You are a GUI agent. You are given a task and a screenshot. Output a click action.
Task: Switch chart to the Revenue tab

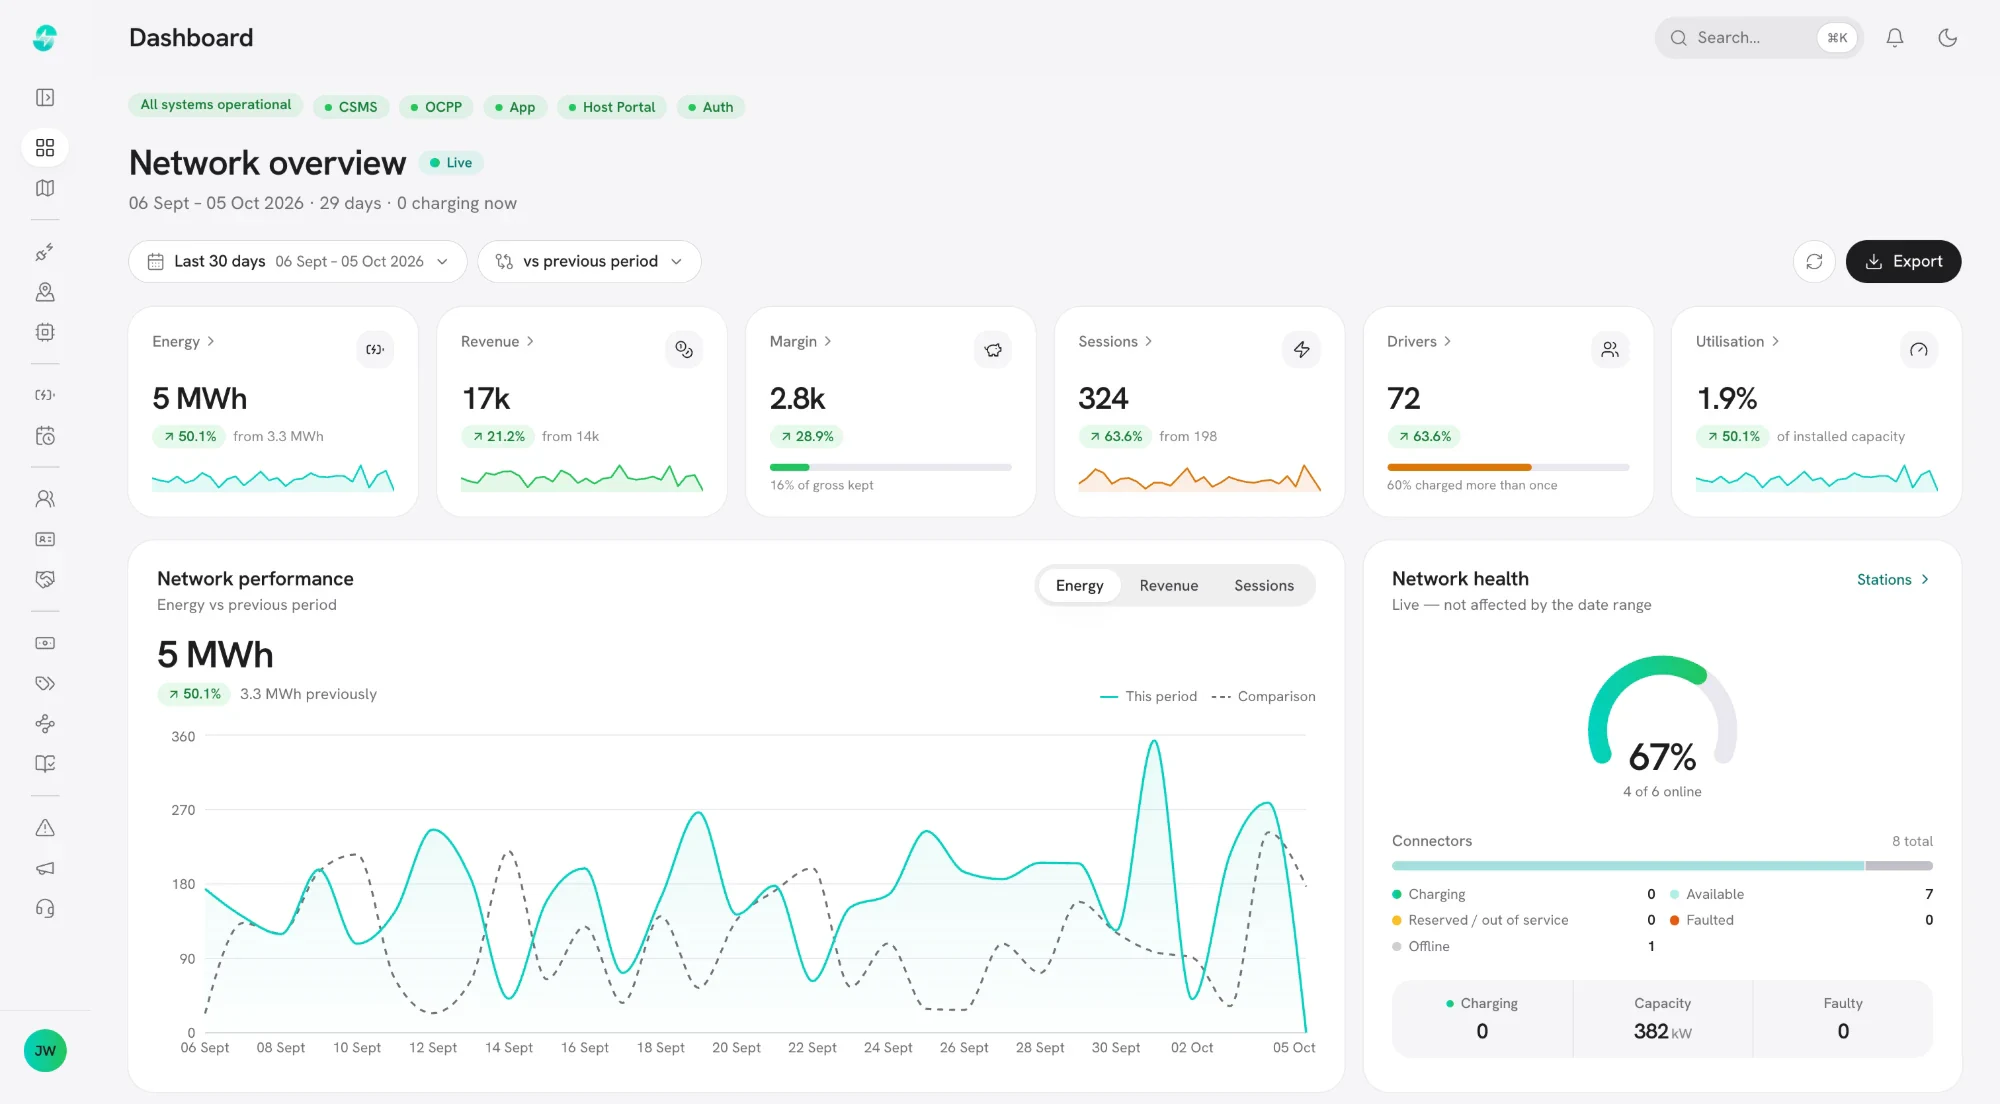(1168, 586)
